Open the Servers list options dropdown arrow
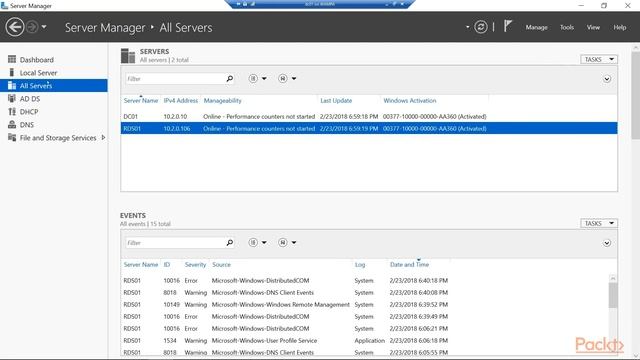640x360 pixels. [264, 78]
